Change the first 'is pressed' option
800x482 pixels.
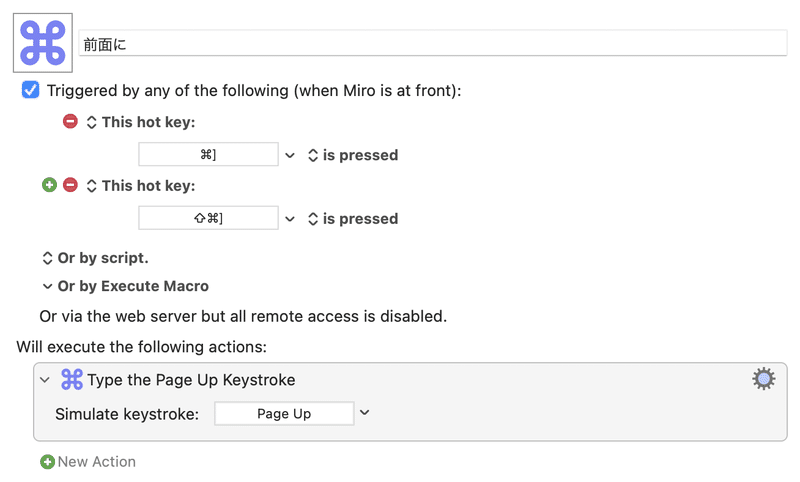coord(353,155)
